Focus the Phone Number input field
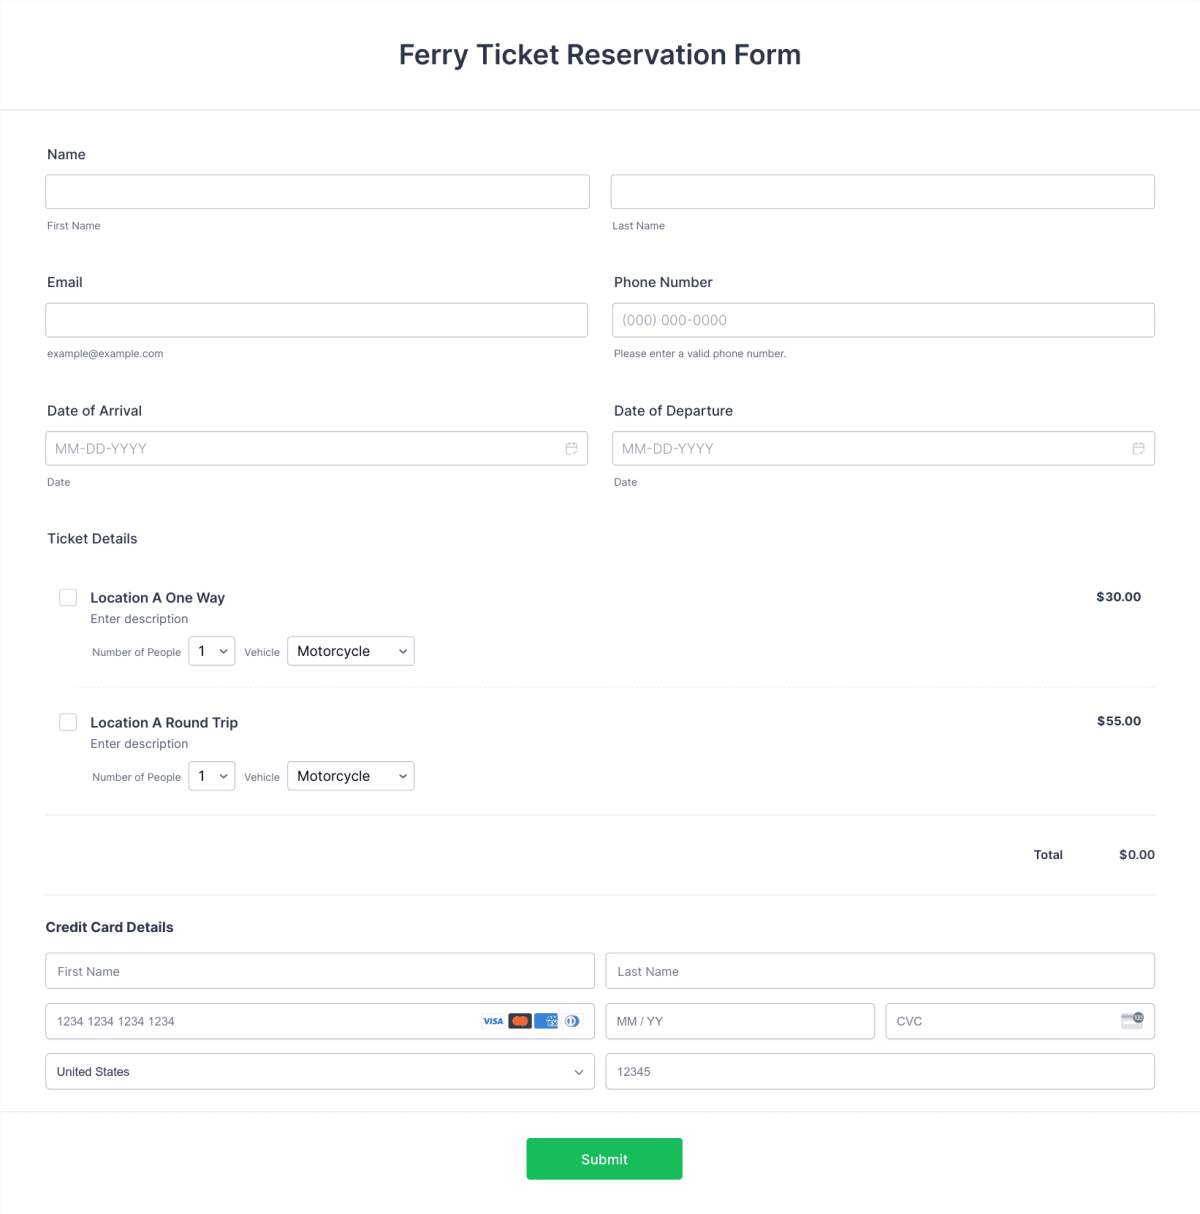Screen dimensions: 1200x1214 (883, 320)
